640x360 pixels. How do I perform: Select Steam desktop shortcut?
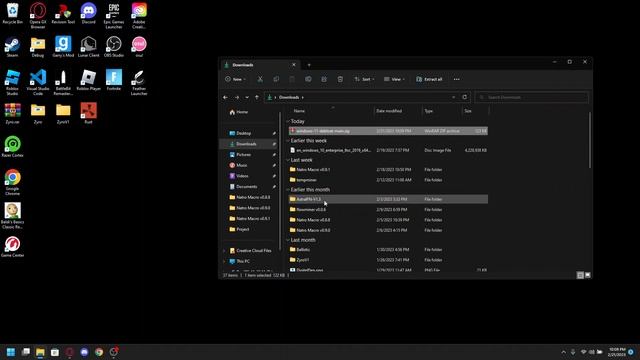click(x=12, y=47)
